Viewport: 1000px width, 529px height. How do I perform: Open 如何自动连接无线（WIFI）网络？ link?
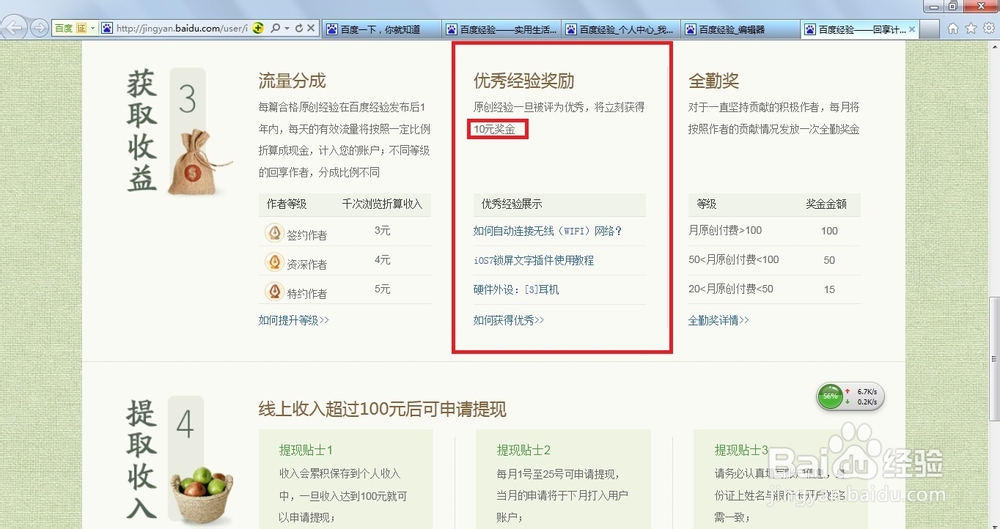click(547, 231)
